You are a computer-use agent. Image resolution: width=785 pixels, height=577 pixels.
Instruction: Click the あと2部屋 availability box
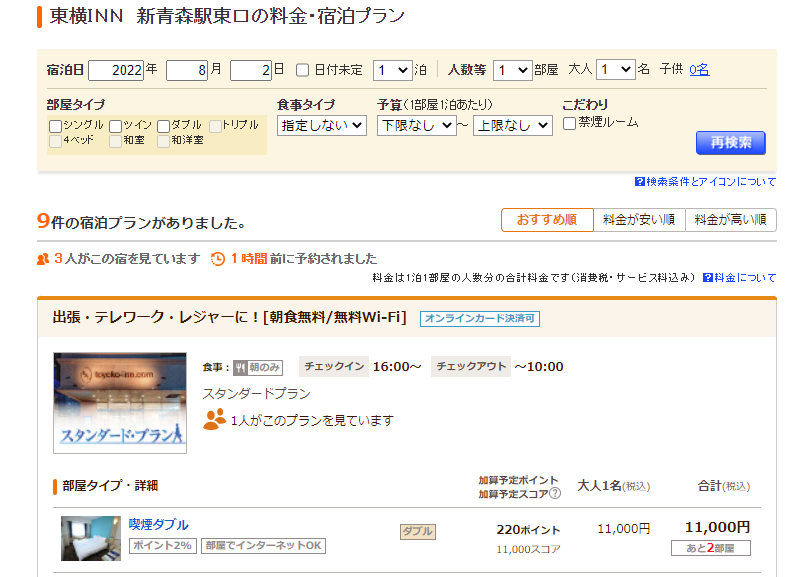coord(711,548)
